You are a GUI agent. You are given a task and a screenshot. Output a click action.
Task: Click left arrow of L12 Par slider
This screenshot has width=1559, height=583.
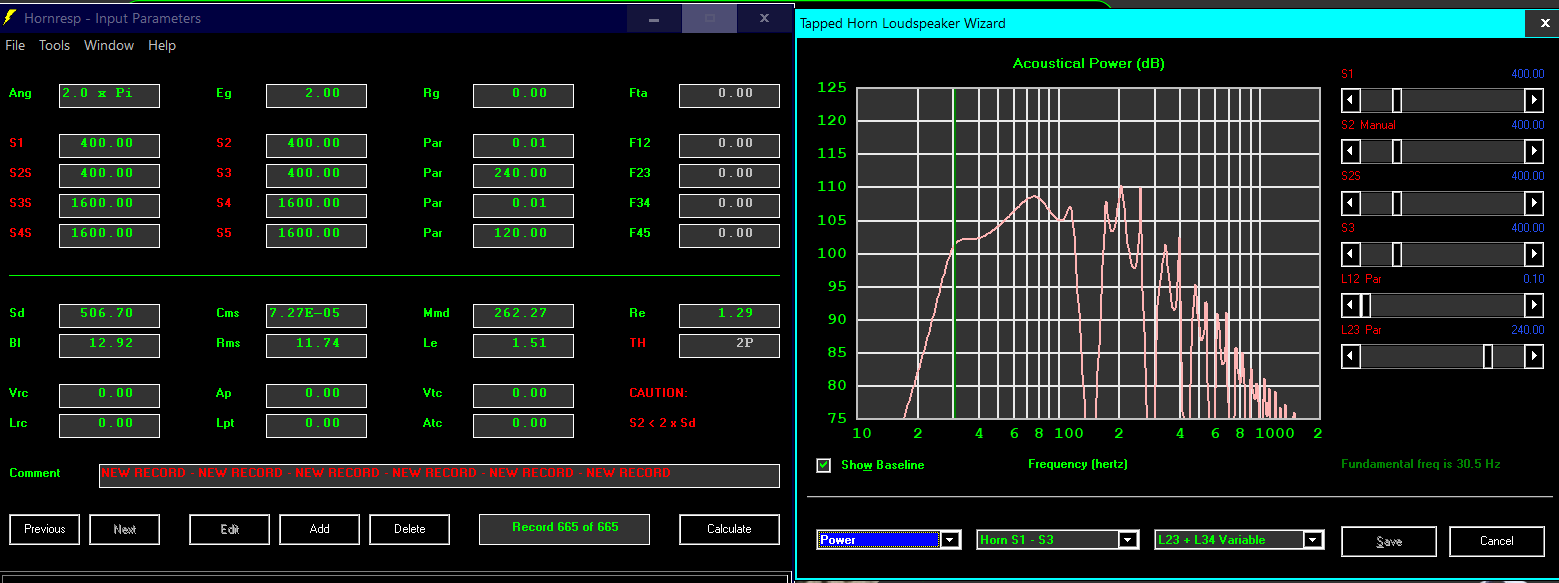coord(1351,305)
